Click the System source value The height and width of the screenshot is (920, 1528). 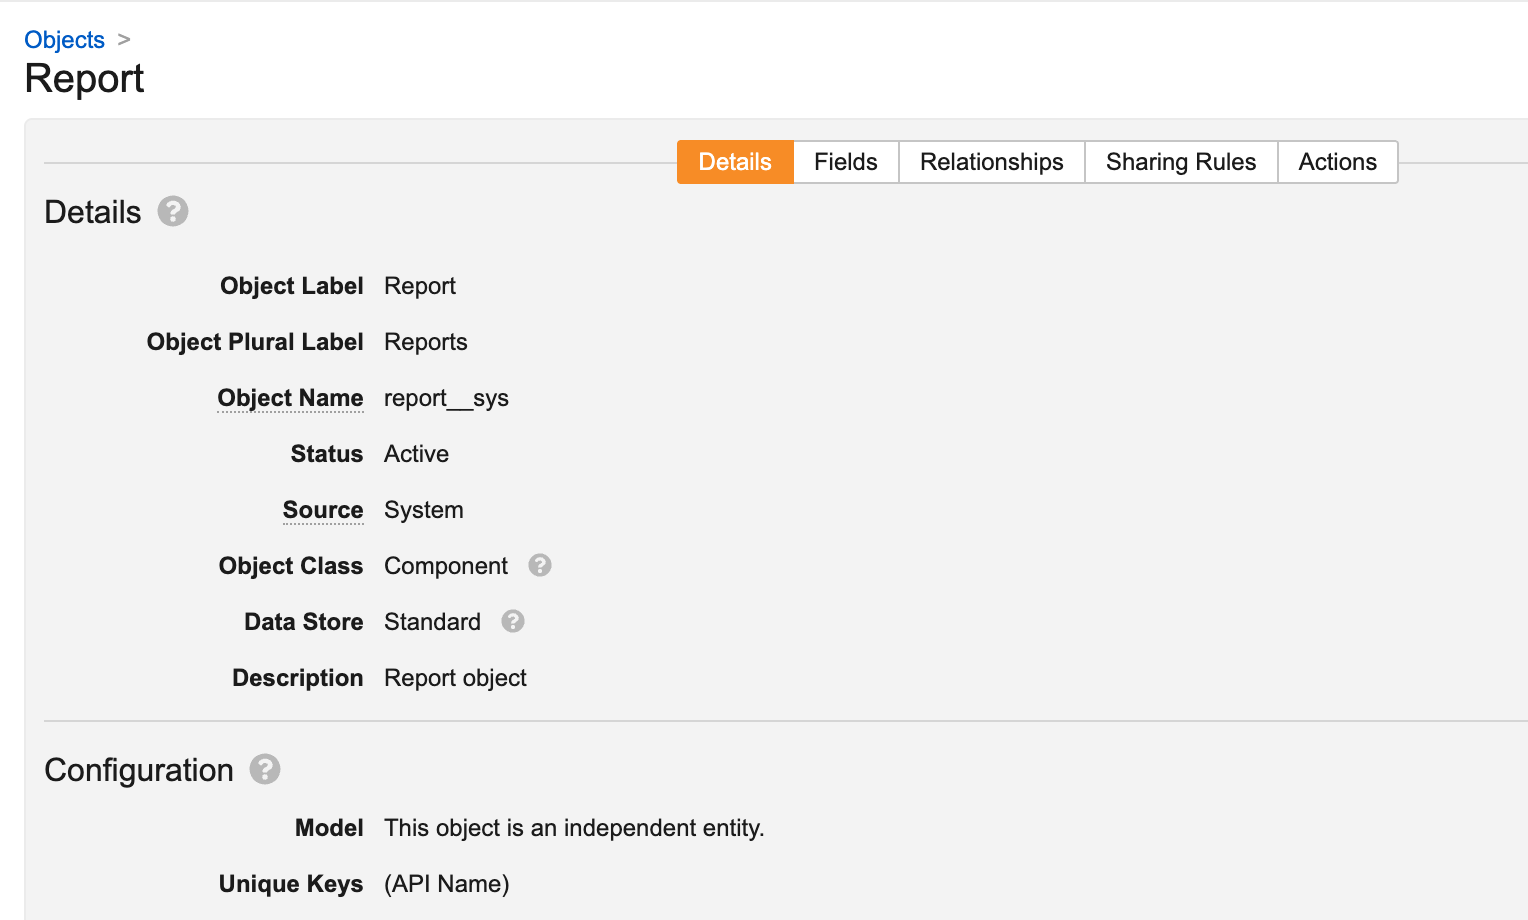(x=423, y=510)
